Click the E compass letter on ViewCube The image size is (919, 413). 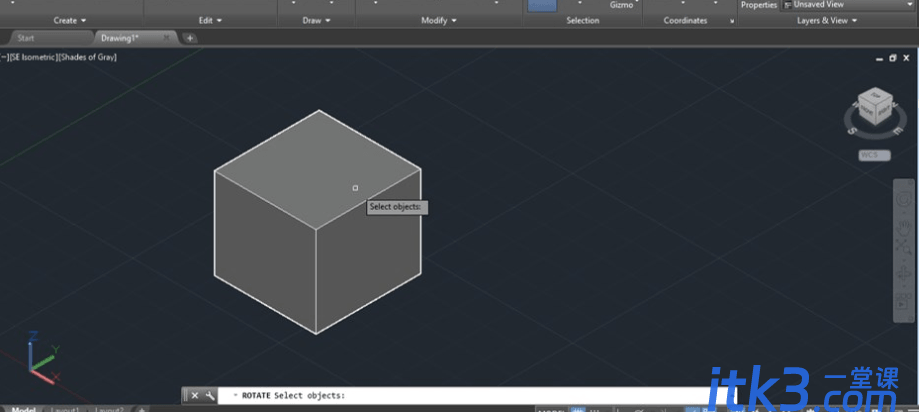click(x=897, y=131)
